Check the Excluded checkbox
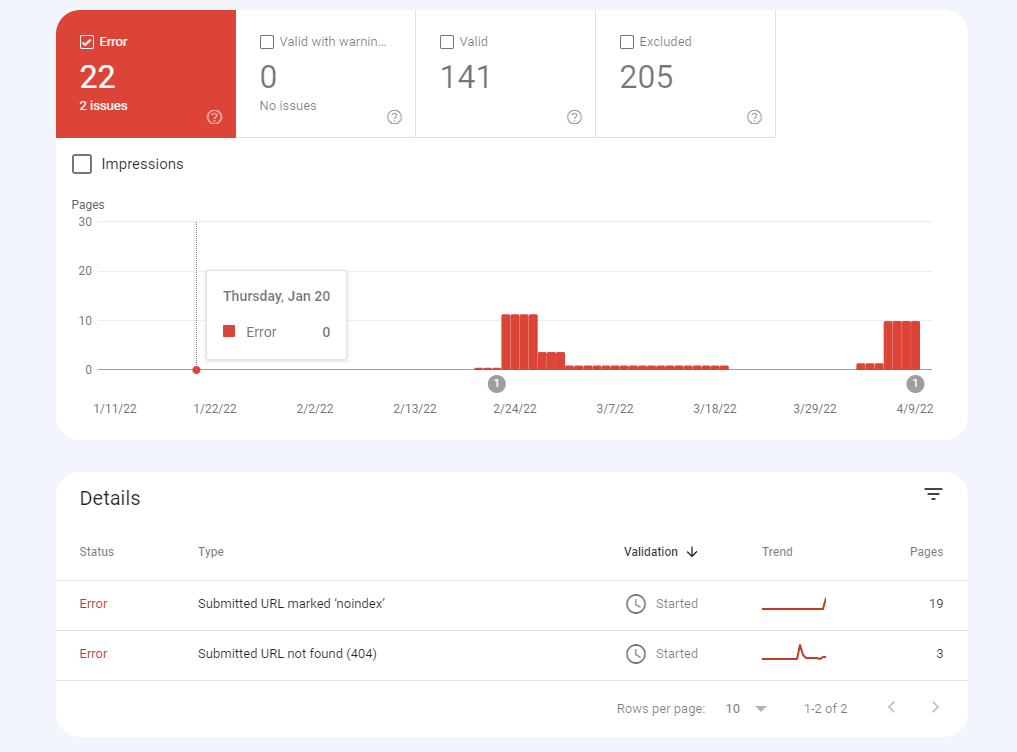Viewport: 1017px width, 752px height. (x=627, y=42)
